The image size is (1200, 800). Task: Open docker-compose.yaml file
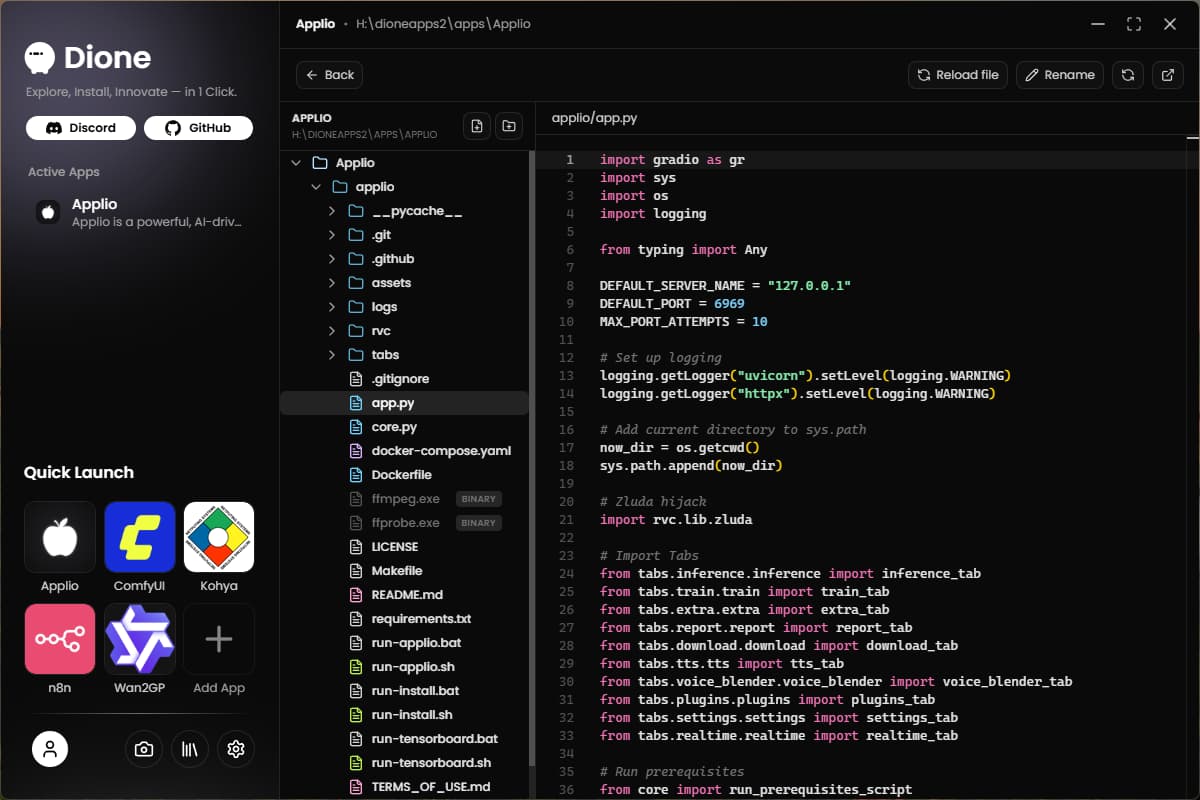(x=404, y=451)
